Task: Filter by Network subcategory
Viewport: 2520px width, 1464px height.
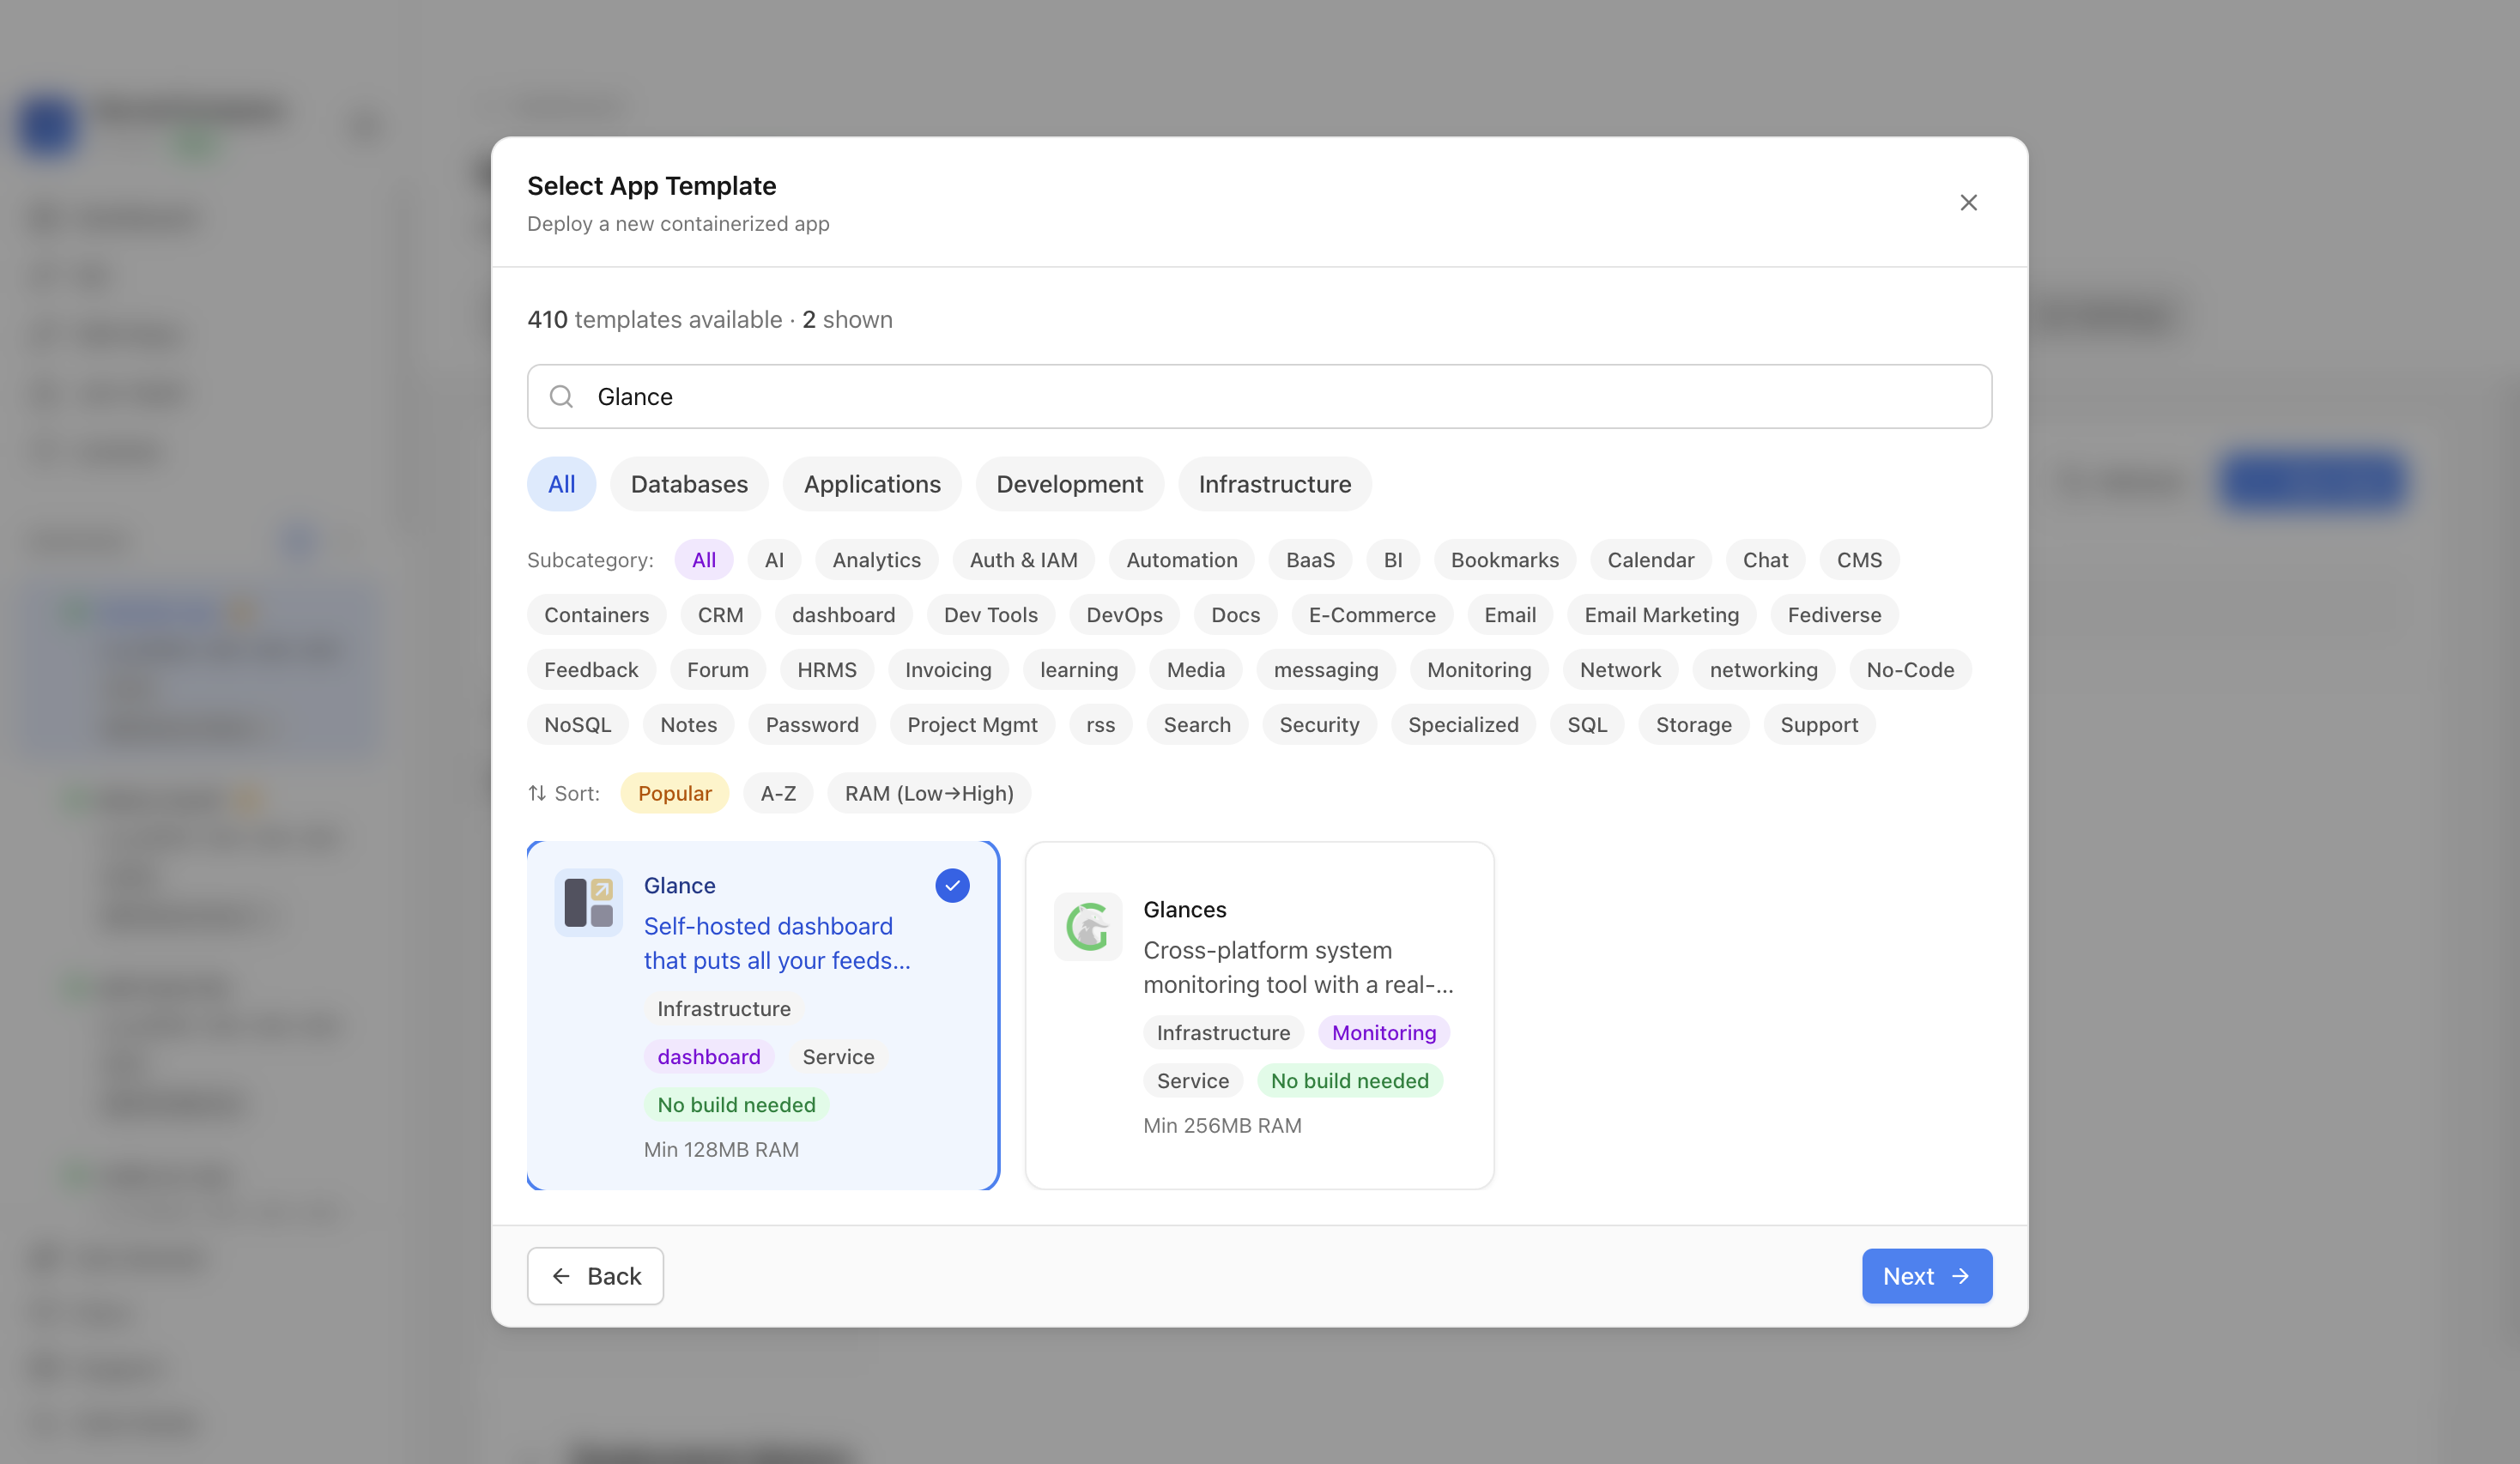Action: (x=1620, y=670)
